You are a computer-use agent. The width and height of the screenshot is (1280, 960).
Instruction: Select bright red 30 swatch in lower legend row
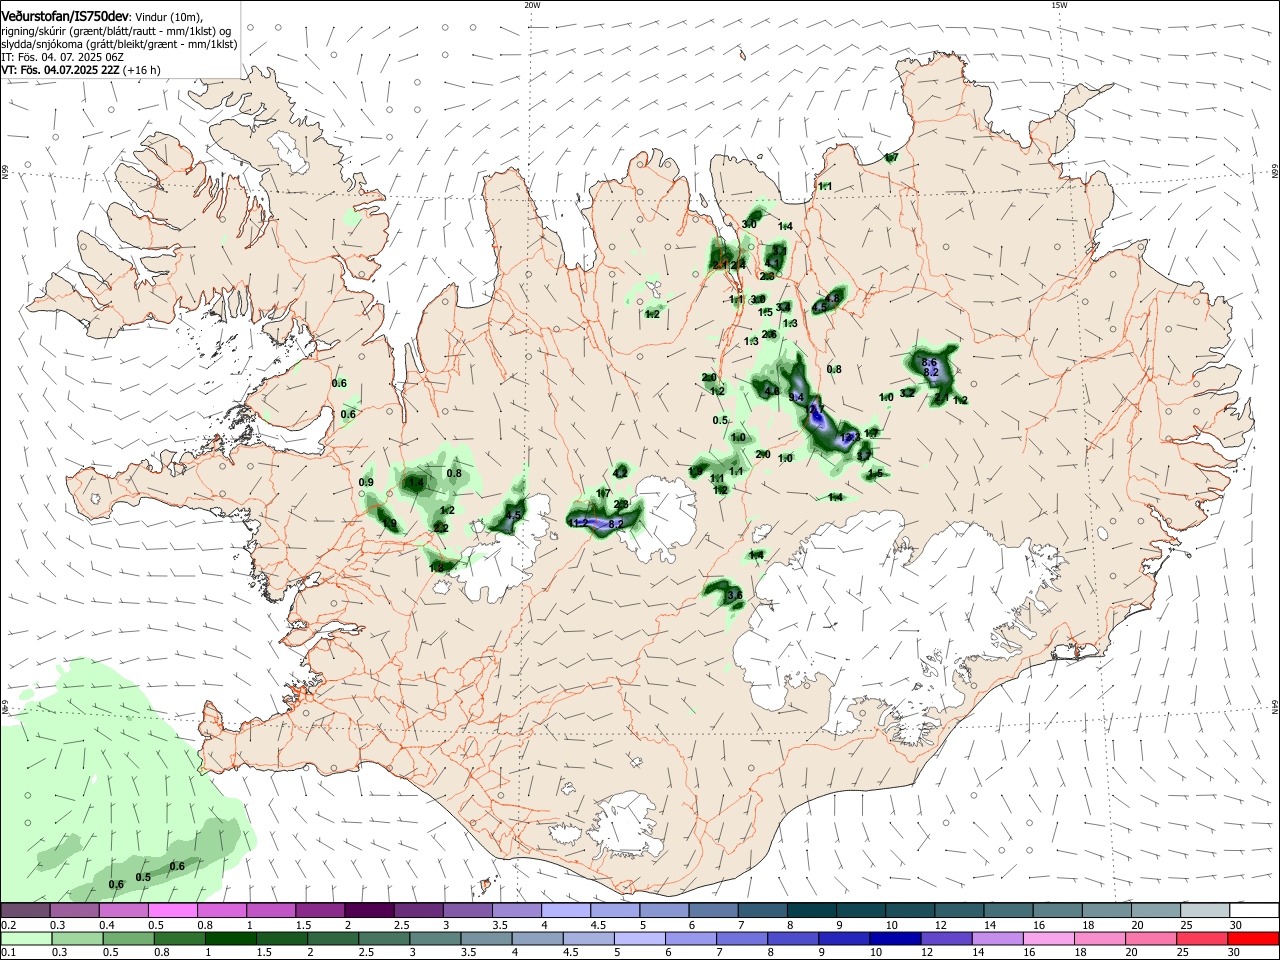tap(1253, 939)
